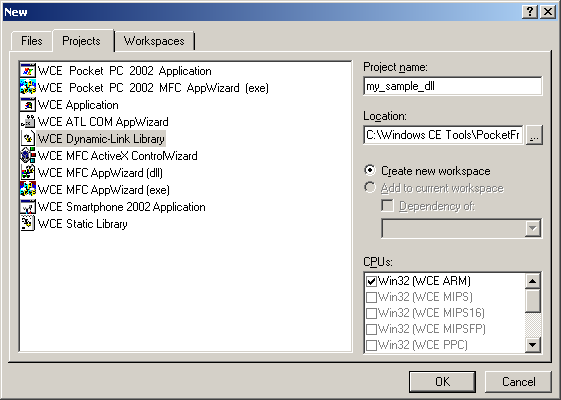Viewport: 561px width, 400px height.
Task: Select "WCE Pocket PC 2002 MFC AppWizard (exe)" text
Action: (x=153, y=88)
